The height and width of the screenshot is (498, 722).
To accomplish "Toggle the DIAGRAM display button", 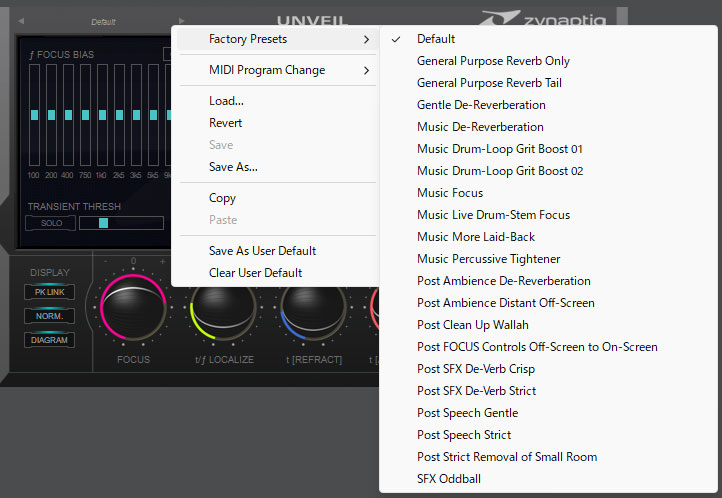I will coord(49,340).
